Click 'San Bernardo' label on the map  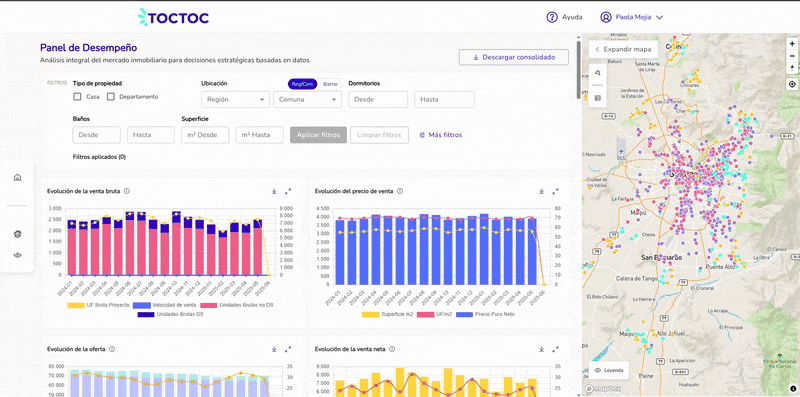tap(661, 258)
